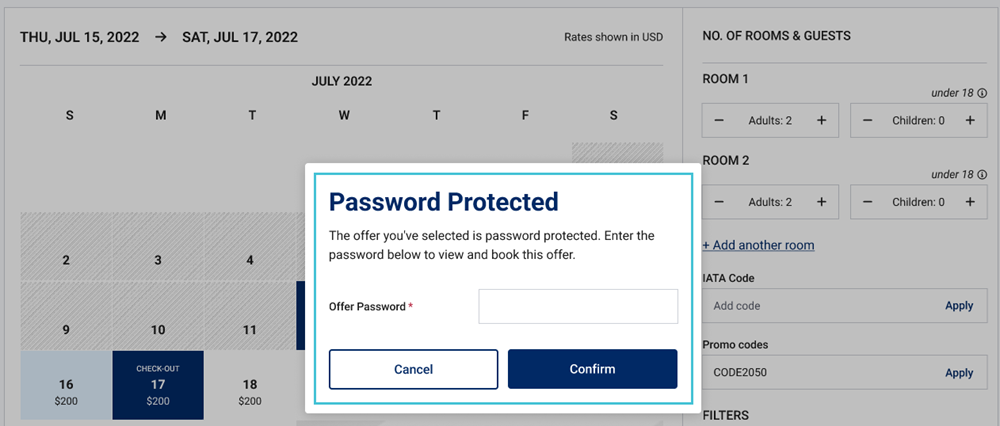The width and height of the screenshot is (1000, 426).
Task: Increase Adults count for Room 2
Action: pyautogui.click(x=821, y=202)
